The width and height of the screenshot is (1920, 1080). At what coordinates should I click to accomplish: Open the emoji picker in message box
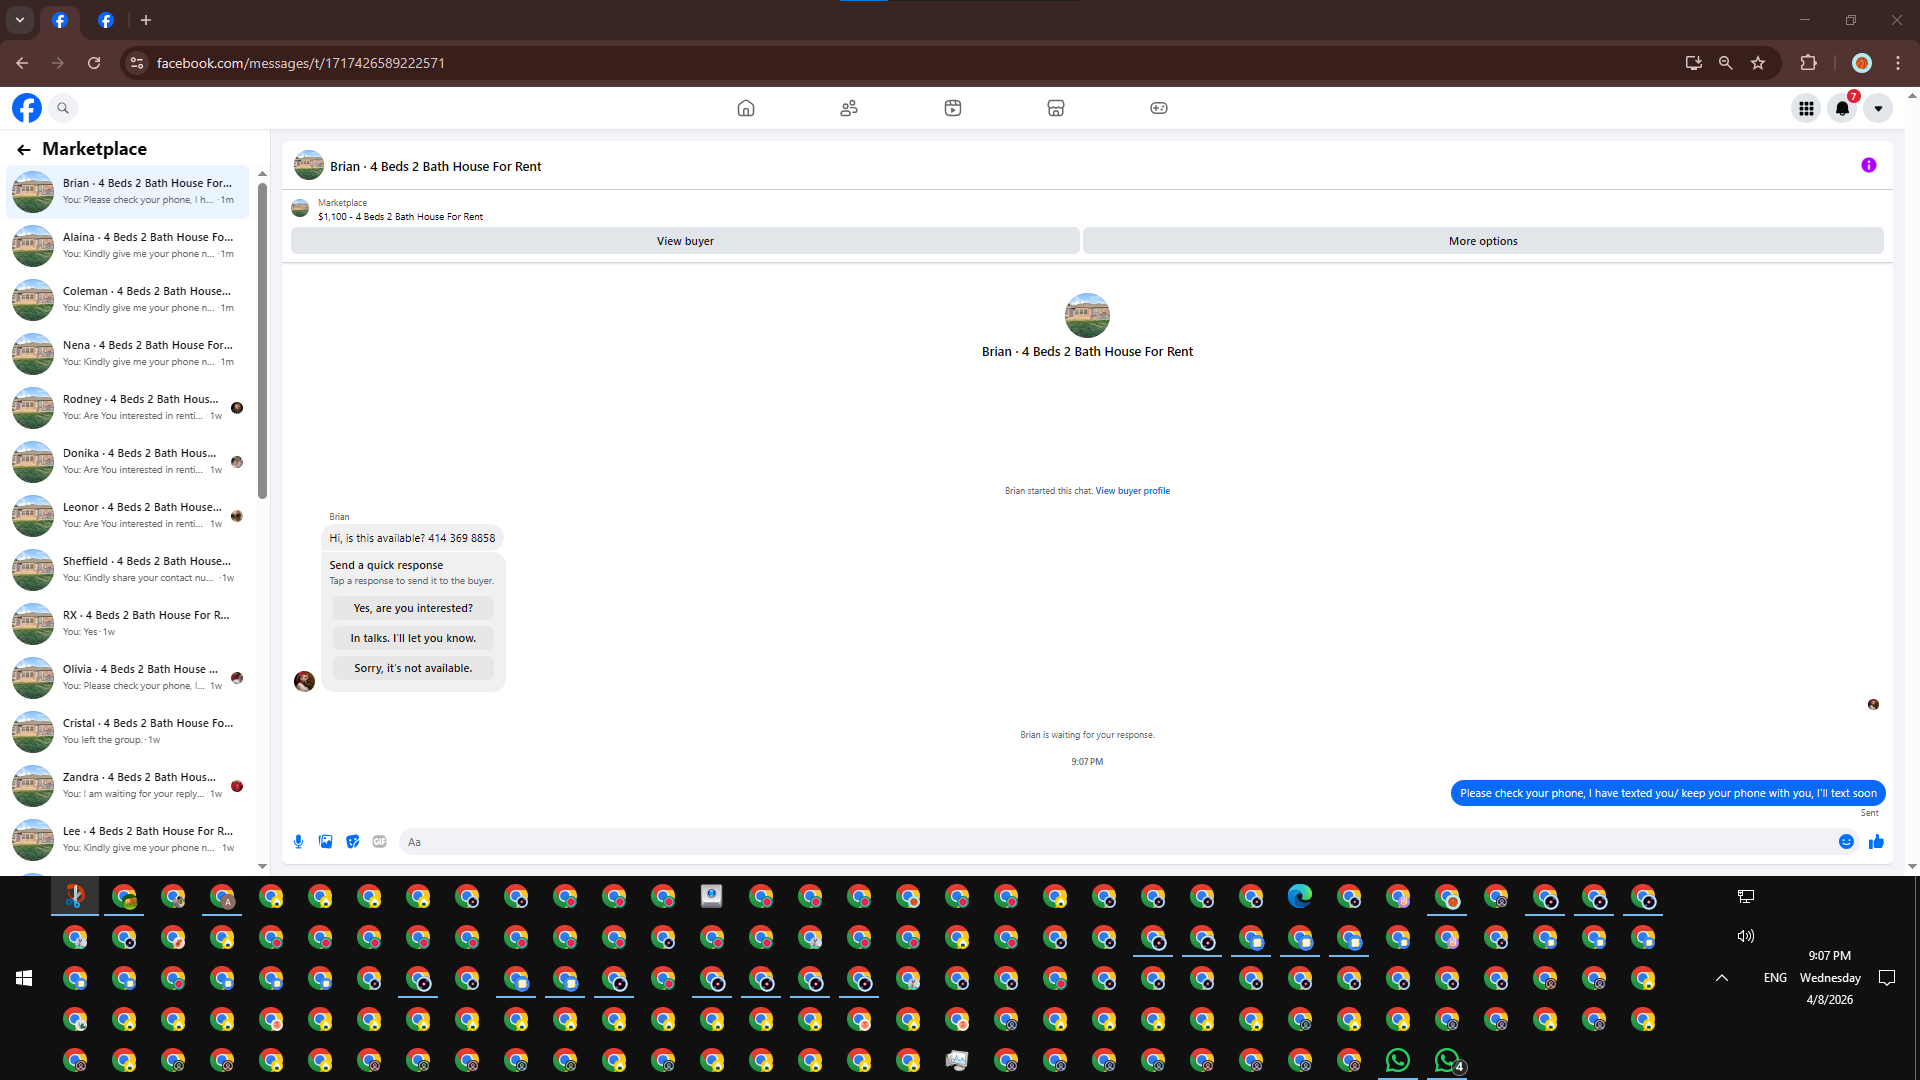(1846, 842)
